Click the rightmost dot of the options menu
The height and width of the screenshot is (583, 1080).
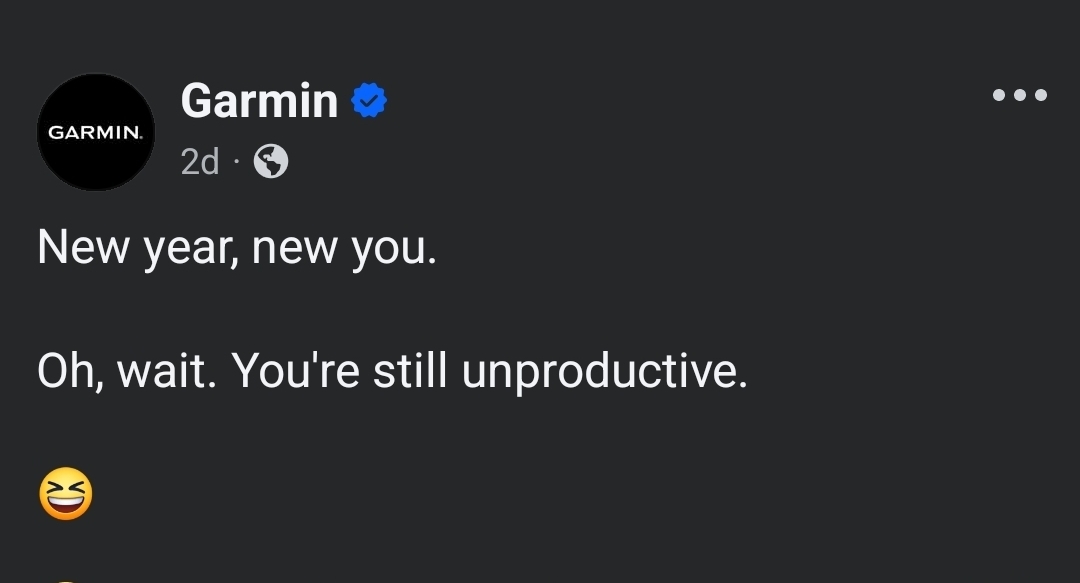[x=1041, y=96]
